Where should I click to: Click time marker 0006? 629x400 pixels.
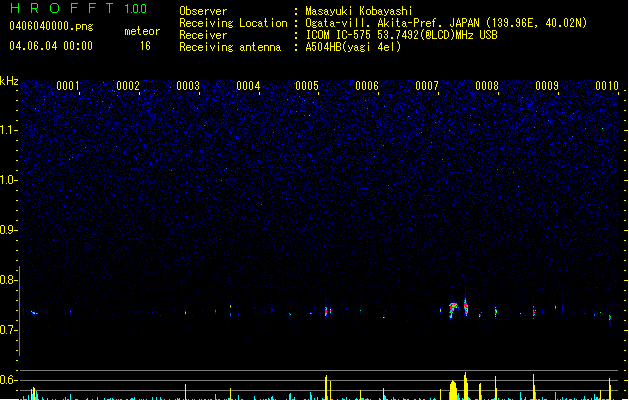[x=367, y=85]
